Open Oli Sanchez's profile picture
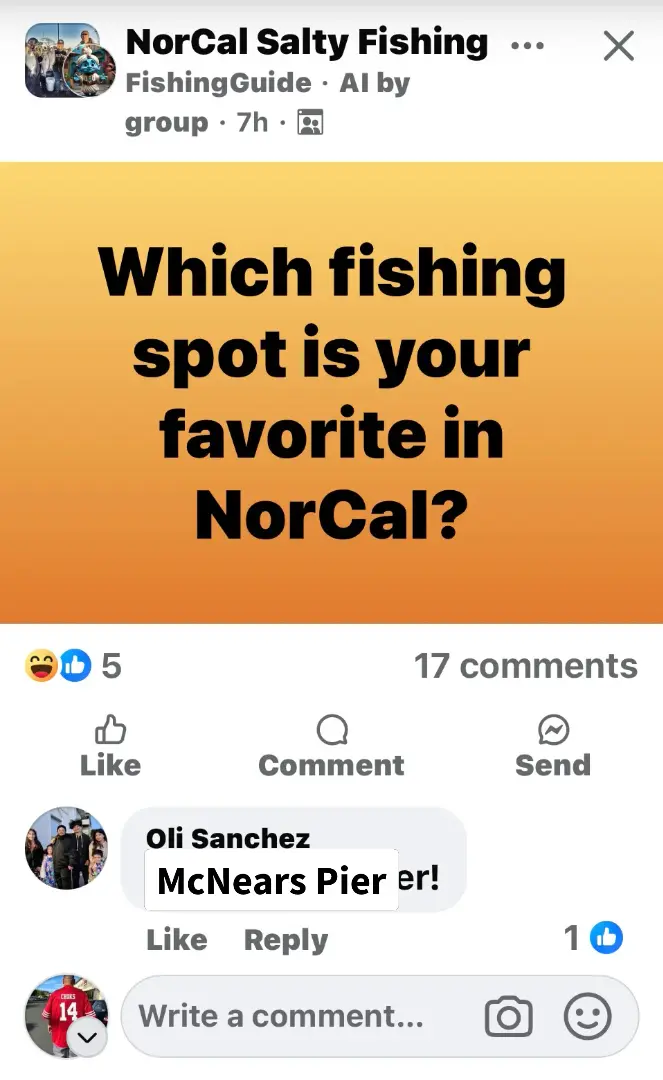The width and height of the screenshot is (663, 1080). (x=65, y=848)
